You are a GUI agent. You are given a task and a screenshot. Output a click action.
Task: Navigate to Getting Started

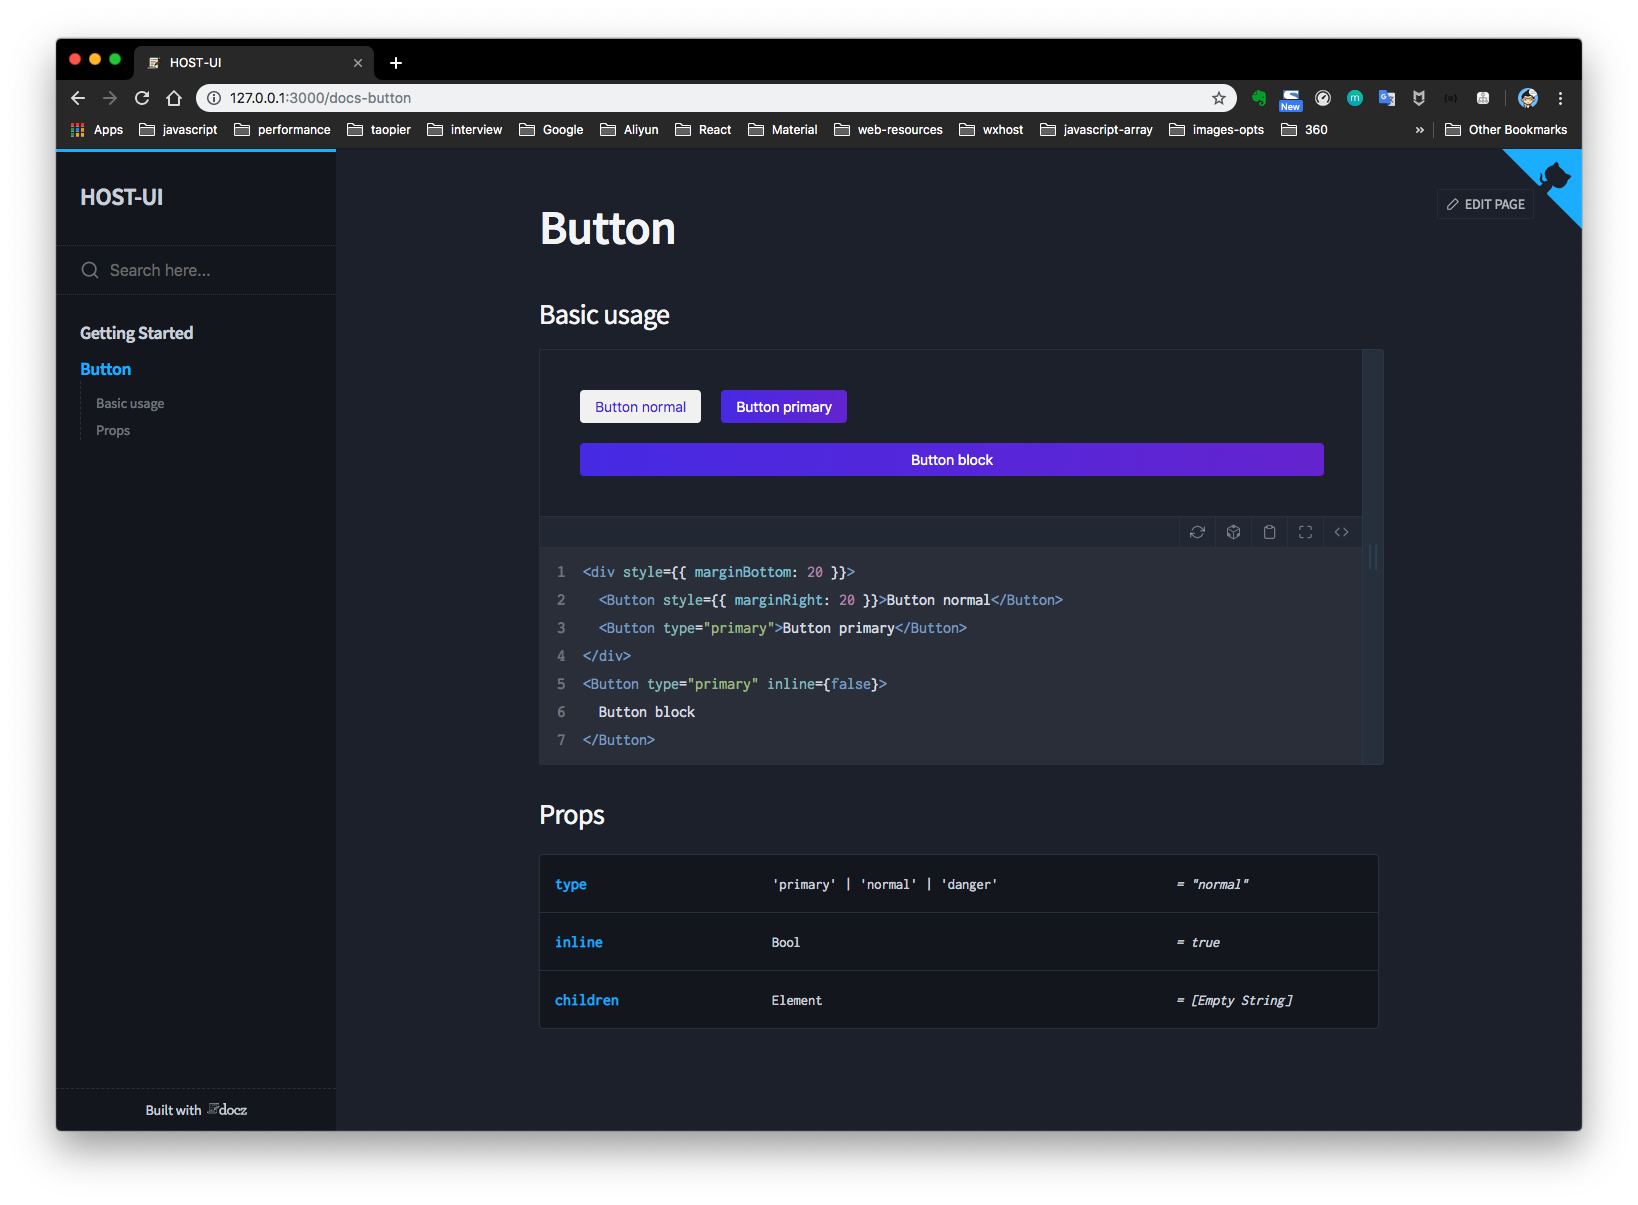[x=136, y=333]
